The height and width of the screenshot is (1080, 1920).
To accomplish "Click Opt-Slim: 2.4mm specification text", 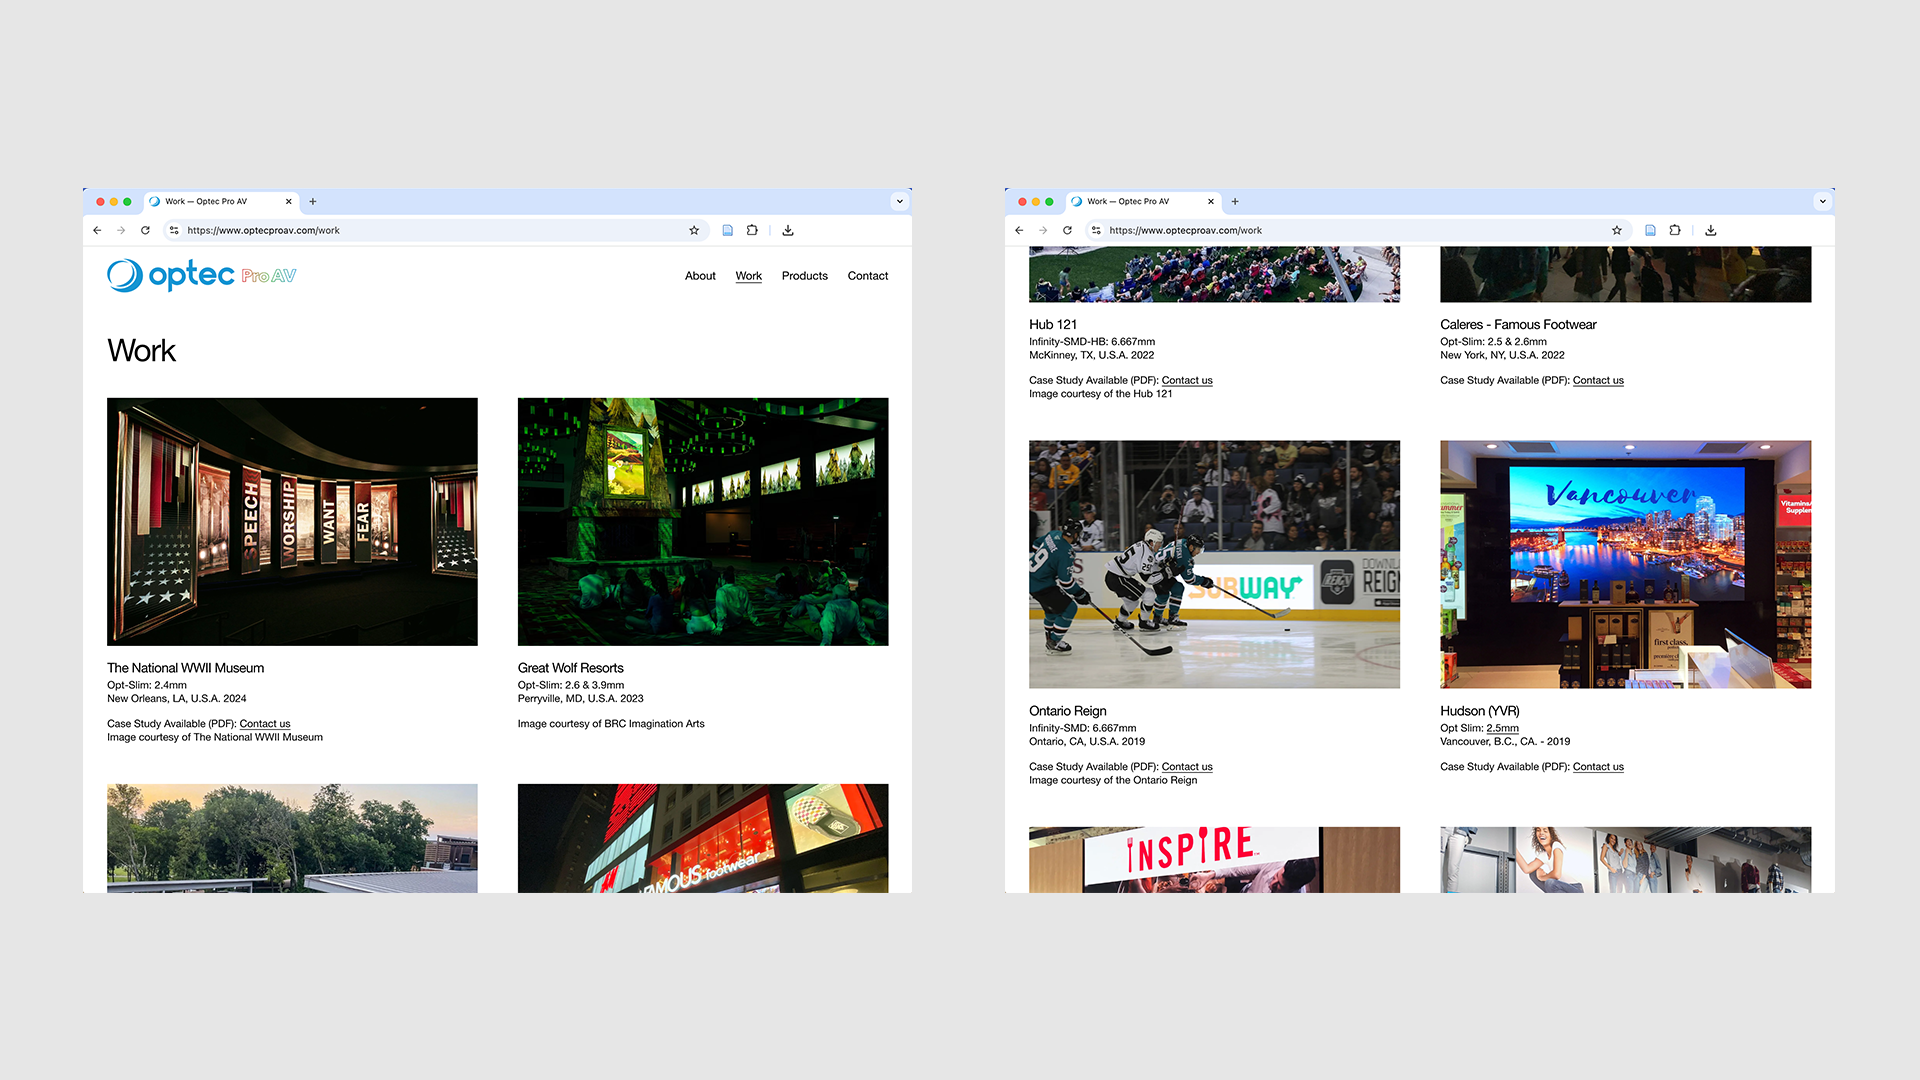I will (147, 685).
